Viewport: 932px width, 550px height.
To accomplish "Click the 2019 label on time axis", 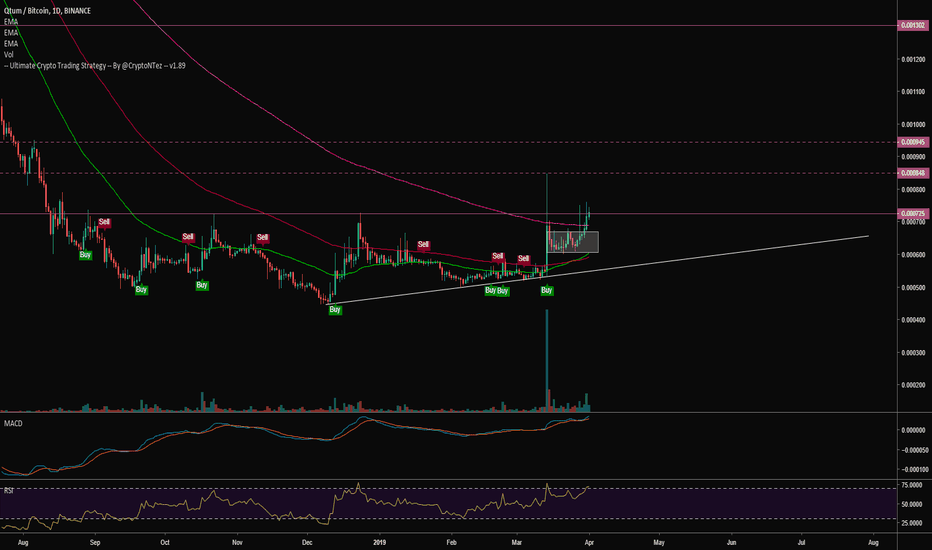I will (x=379, y=542).
